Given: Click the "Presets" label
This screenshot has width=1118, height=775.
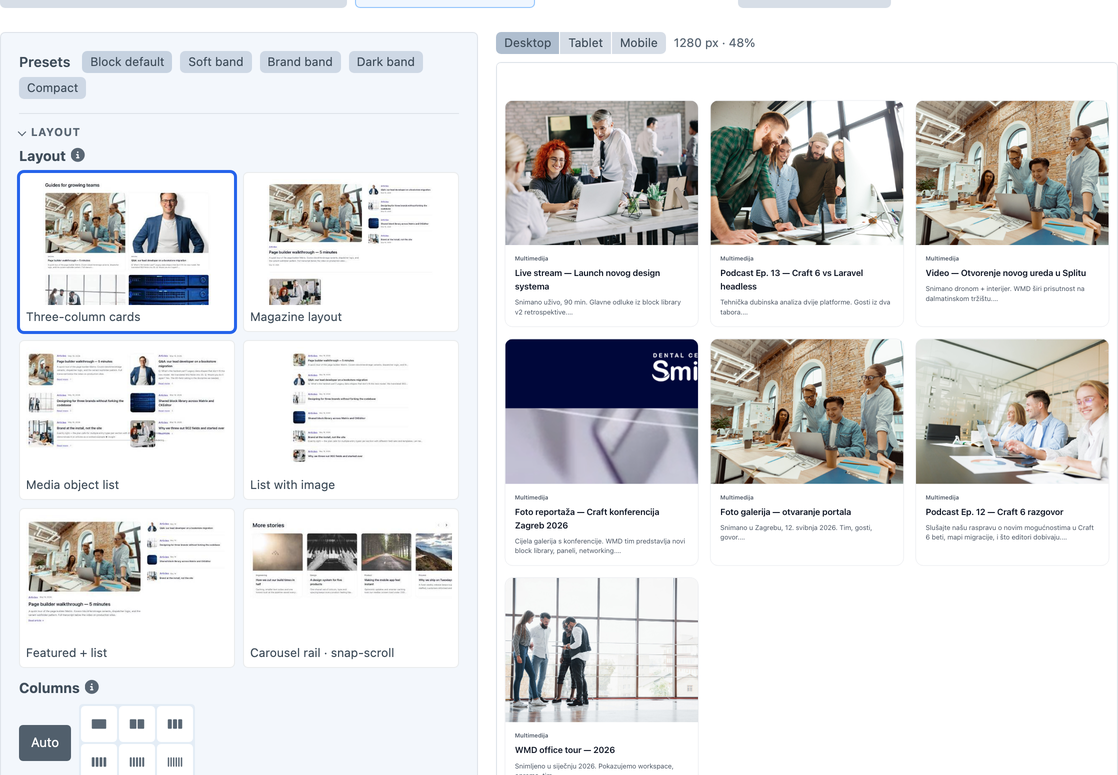Looking at the screenshot, I should click(x=45, y=62).
